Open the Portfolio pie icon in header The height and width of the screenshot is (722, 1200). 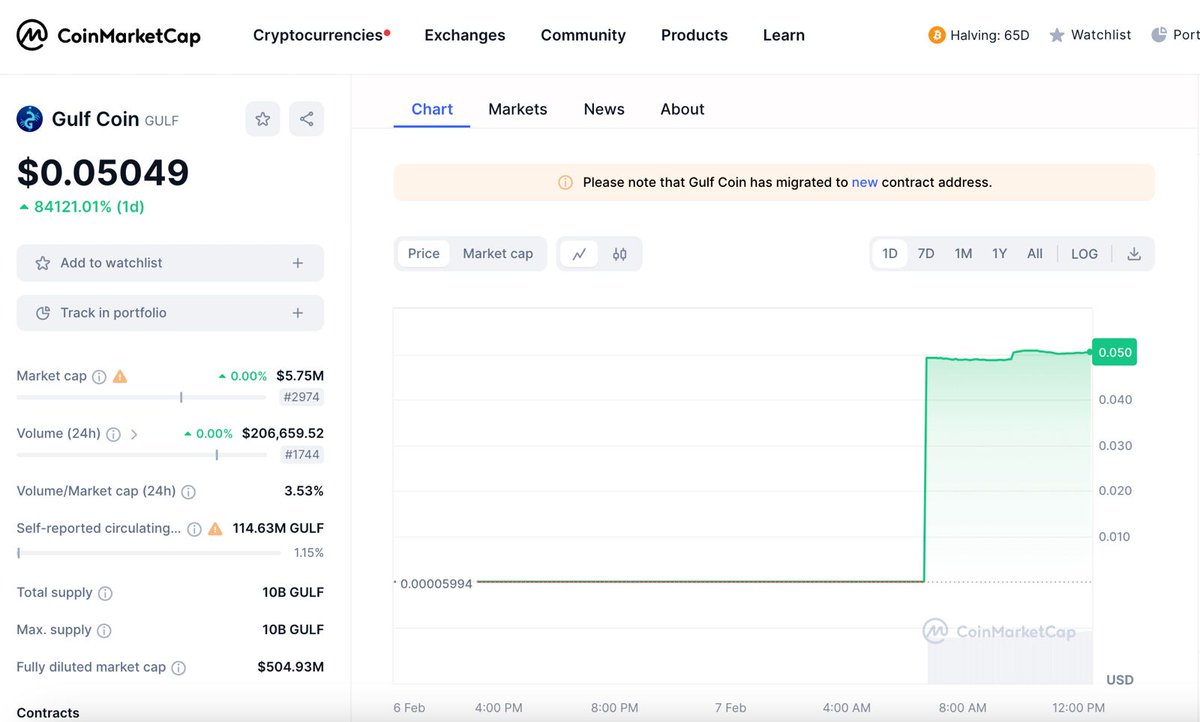tap(1159, 35)
